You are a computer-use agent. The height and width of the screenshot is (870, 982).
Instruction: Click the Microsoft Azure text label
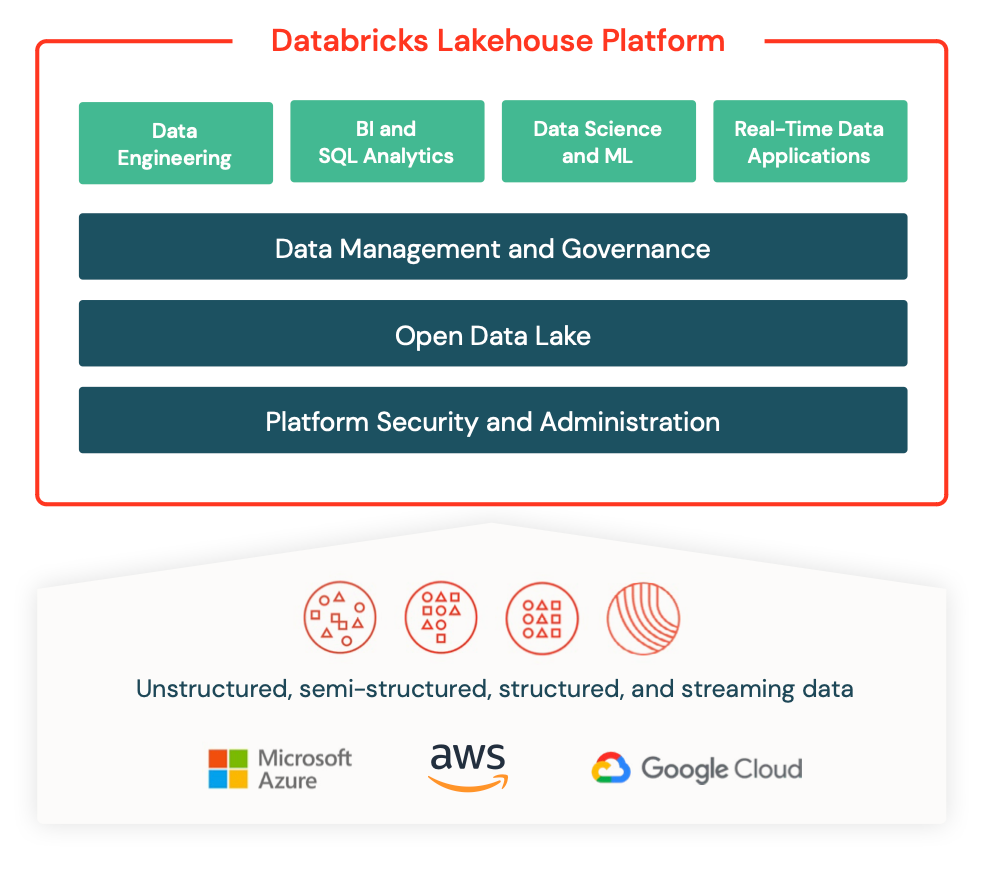click(x=304, y=769)
